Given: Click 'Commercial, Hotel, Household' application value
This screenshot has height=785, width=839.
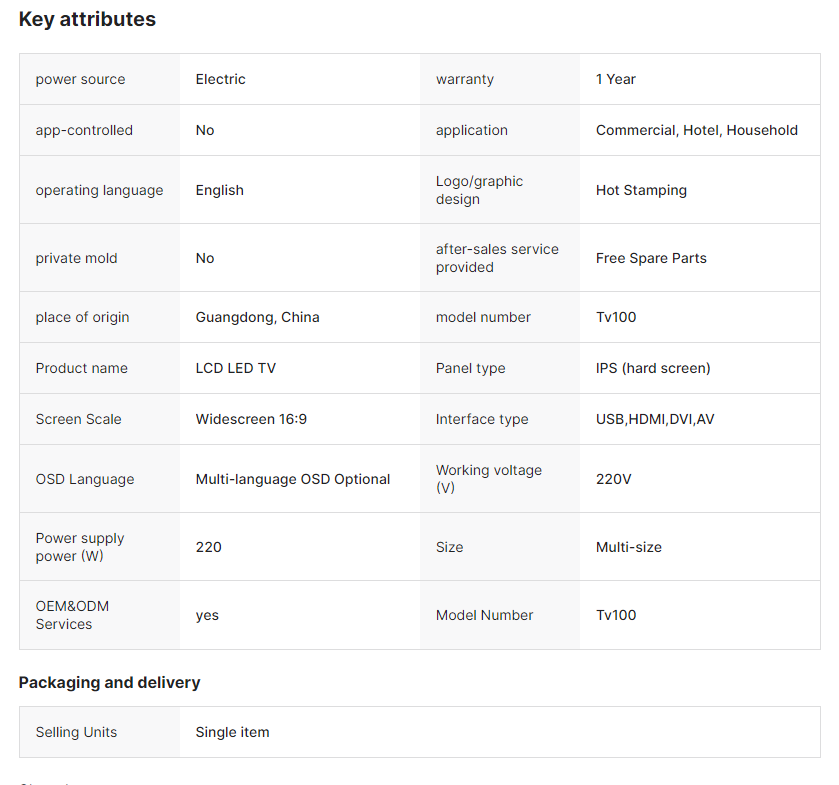Looking at the screenshot, I should coord(696,130).
